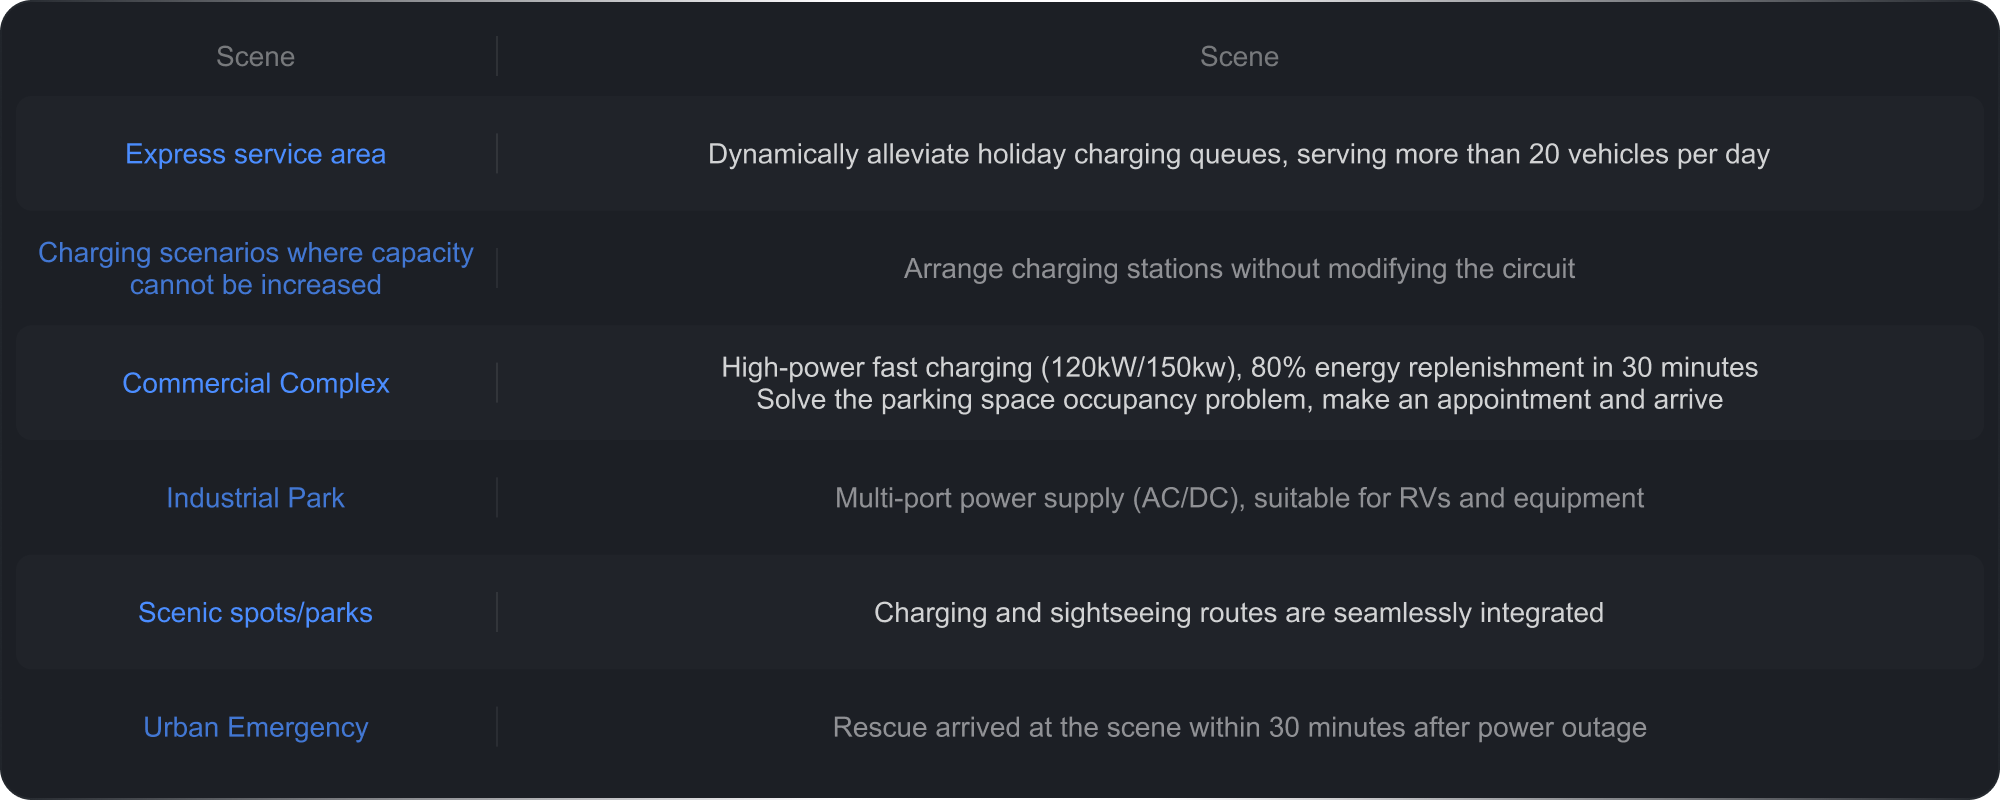This screenshot has height=800, width=2000.
Task: Select Scenic spots/parks entry
Action: pyautogui.click(x=255, y=612)
